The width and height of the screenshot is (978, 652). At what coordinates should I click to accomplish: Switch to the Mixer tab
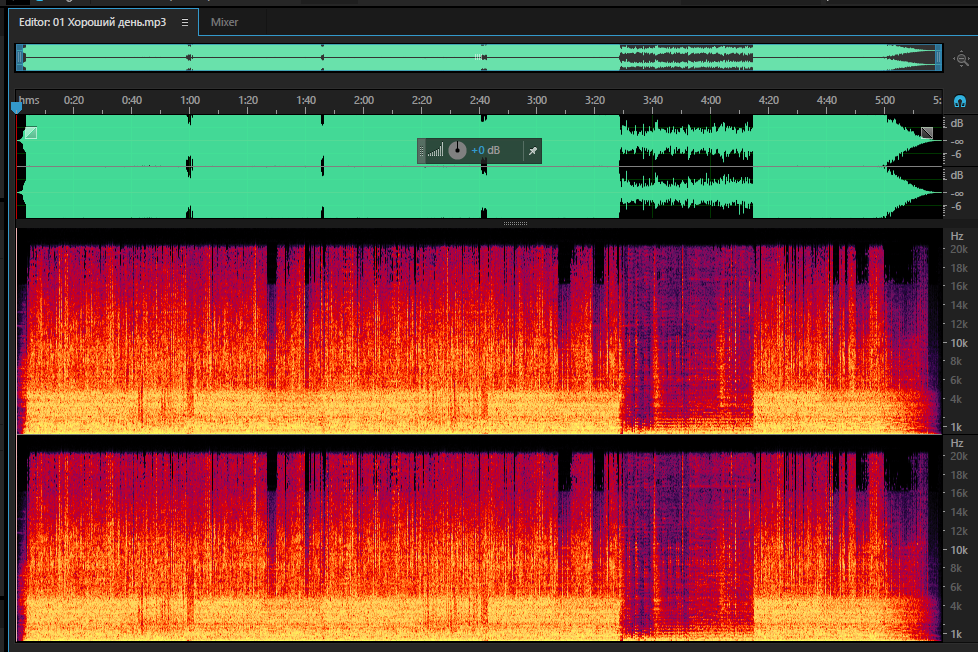(x=225, y=22)
